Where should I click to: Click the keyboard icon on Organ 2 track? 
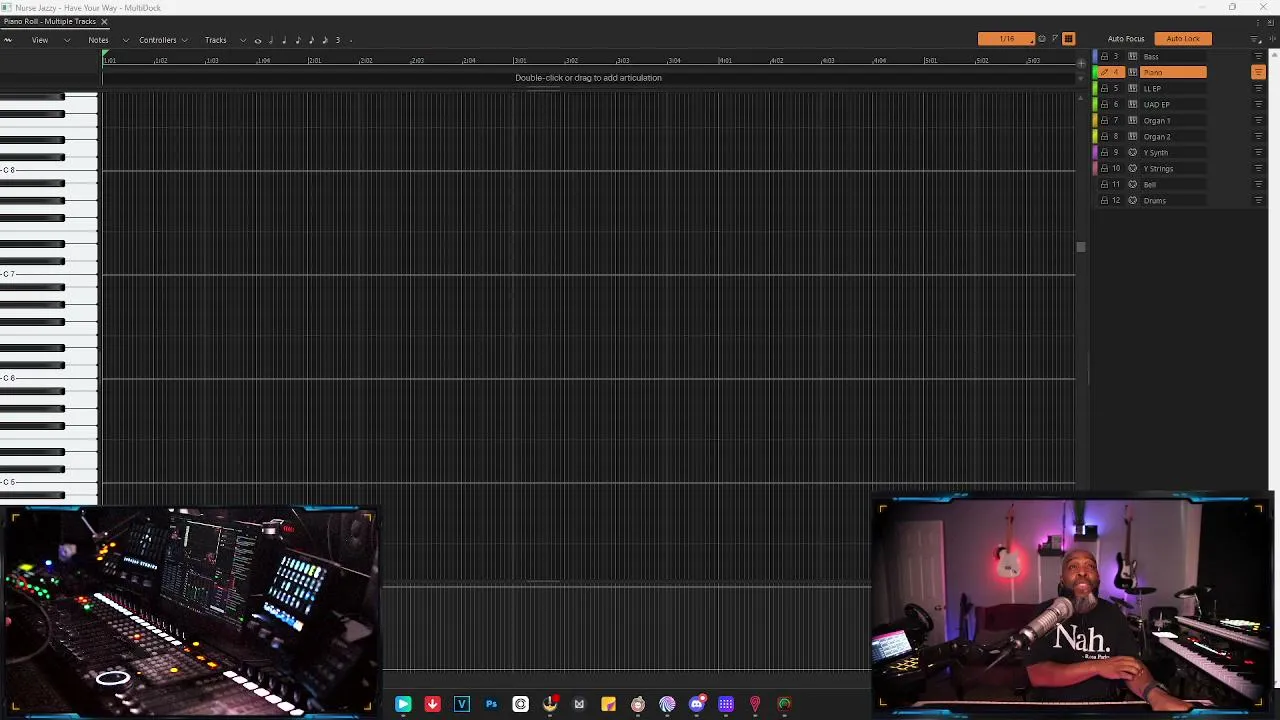pyautogui.click(x=1133, y=136)
